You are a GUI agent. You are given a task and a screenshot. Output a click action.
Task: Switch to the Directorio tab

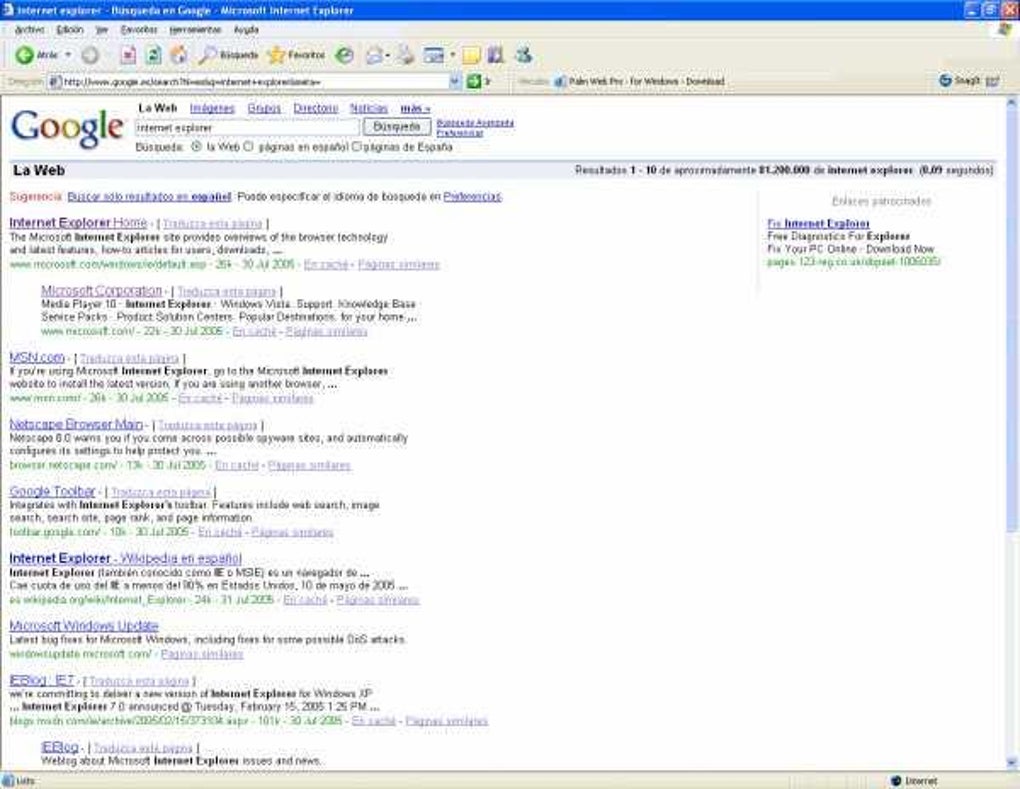[x=315, y=109]
